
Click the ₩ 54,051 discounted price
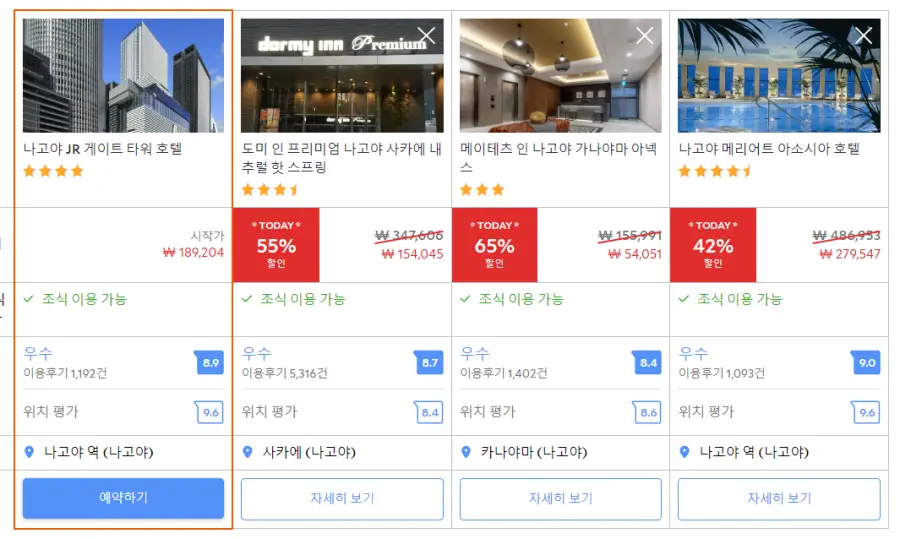(x=635, y=254)
